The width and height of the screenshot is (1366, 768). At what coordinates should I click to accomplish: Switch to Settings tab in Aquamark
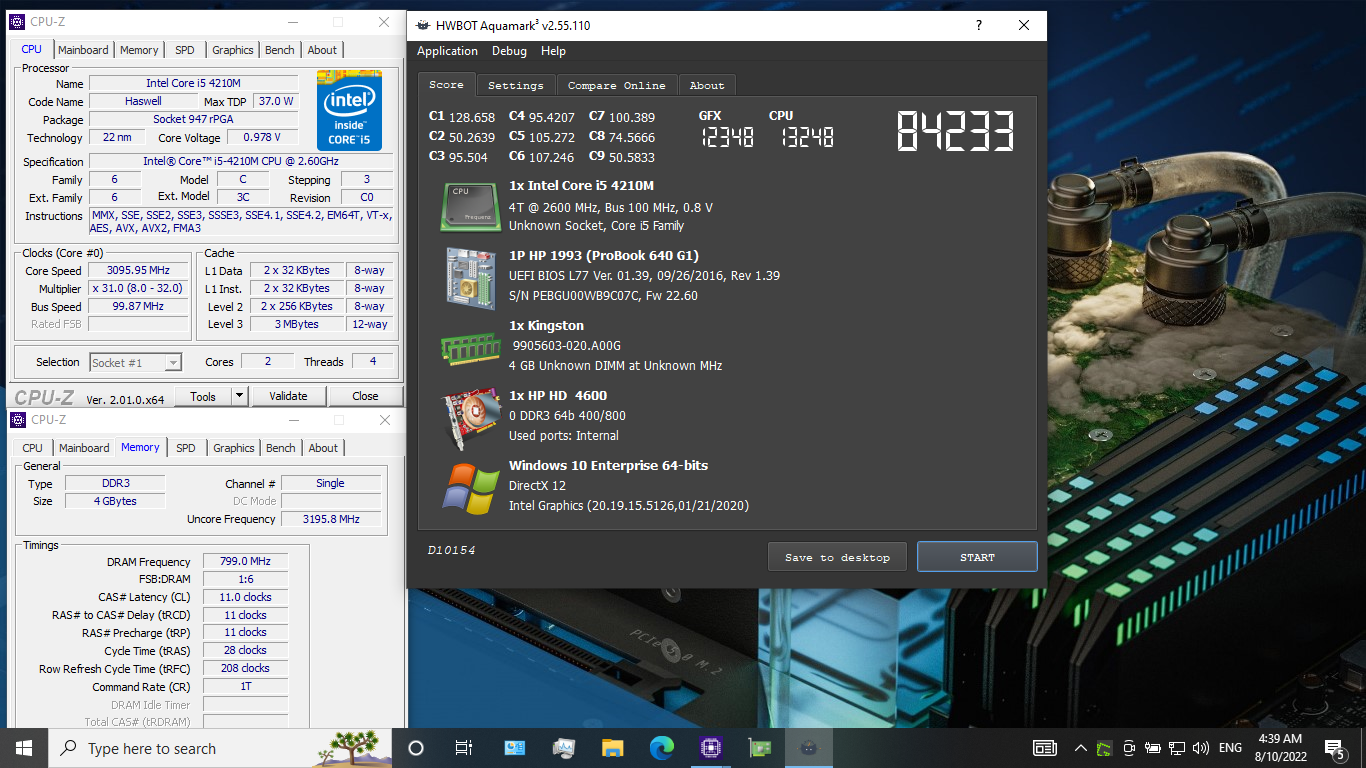click(516, 85)
